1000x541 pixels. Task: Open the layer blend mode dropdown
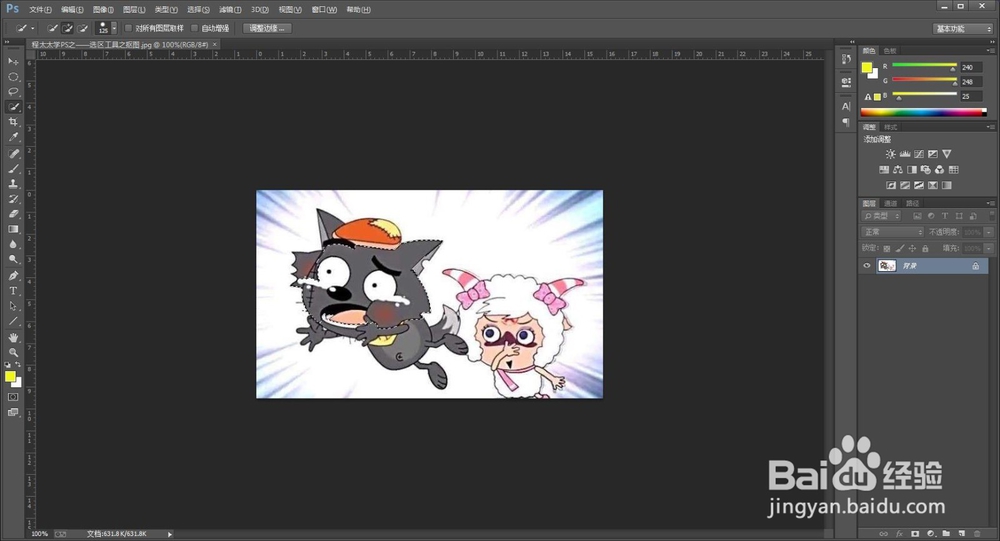coord(892,232)
